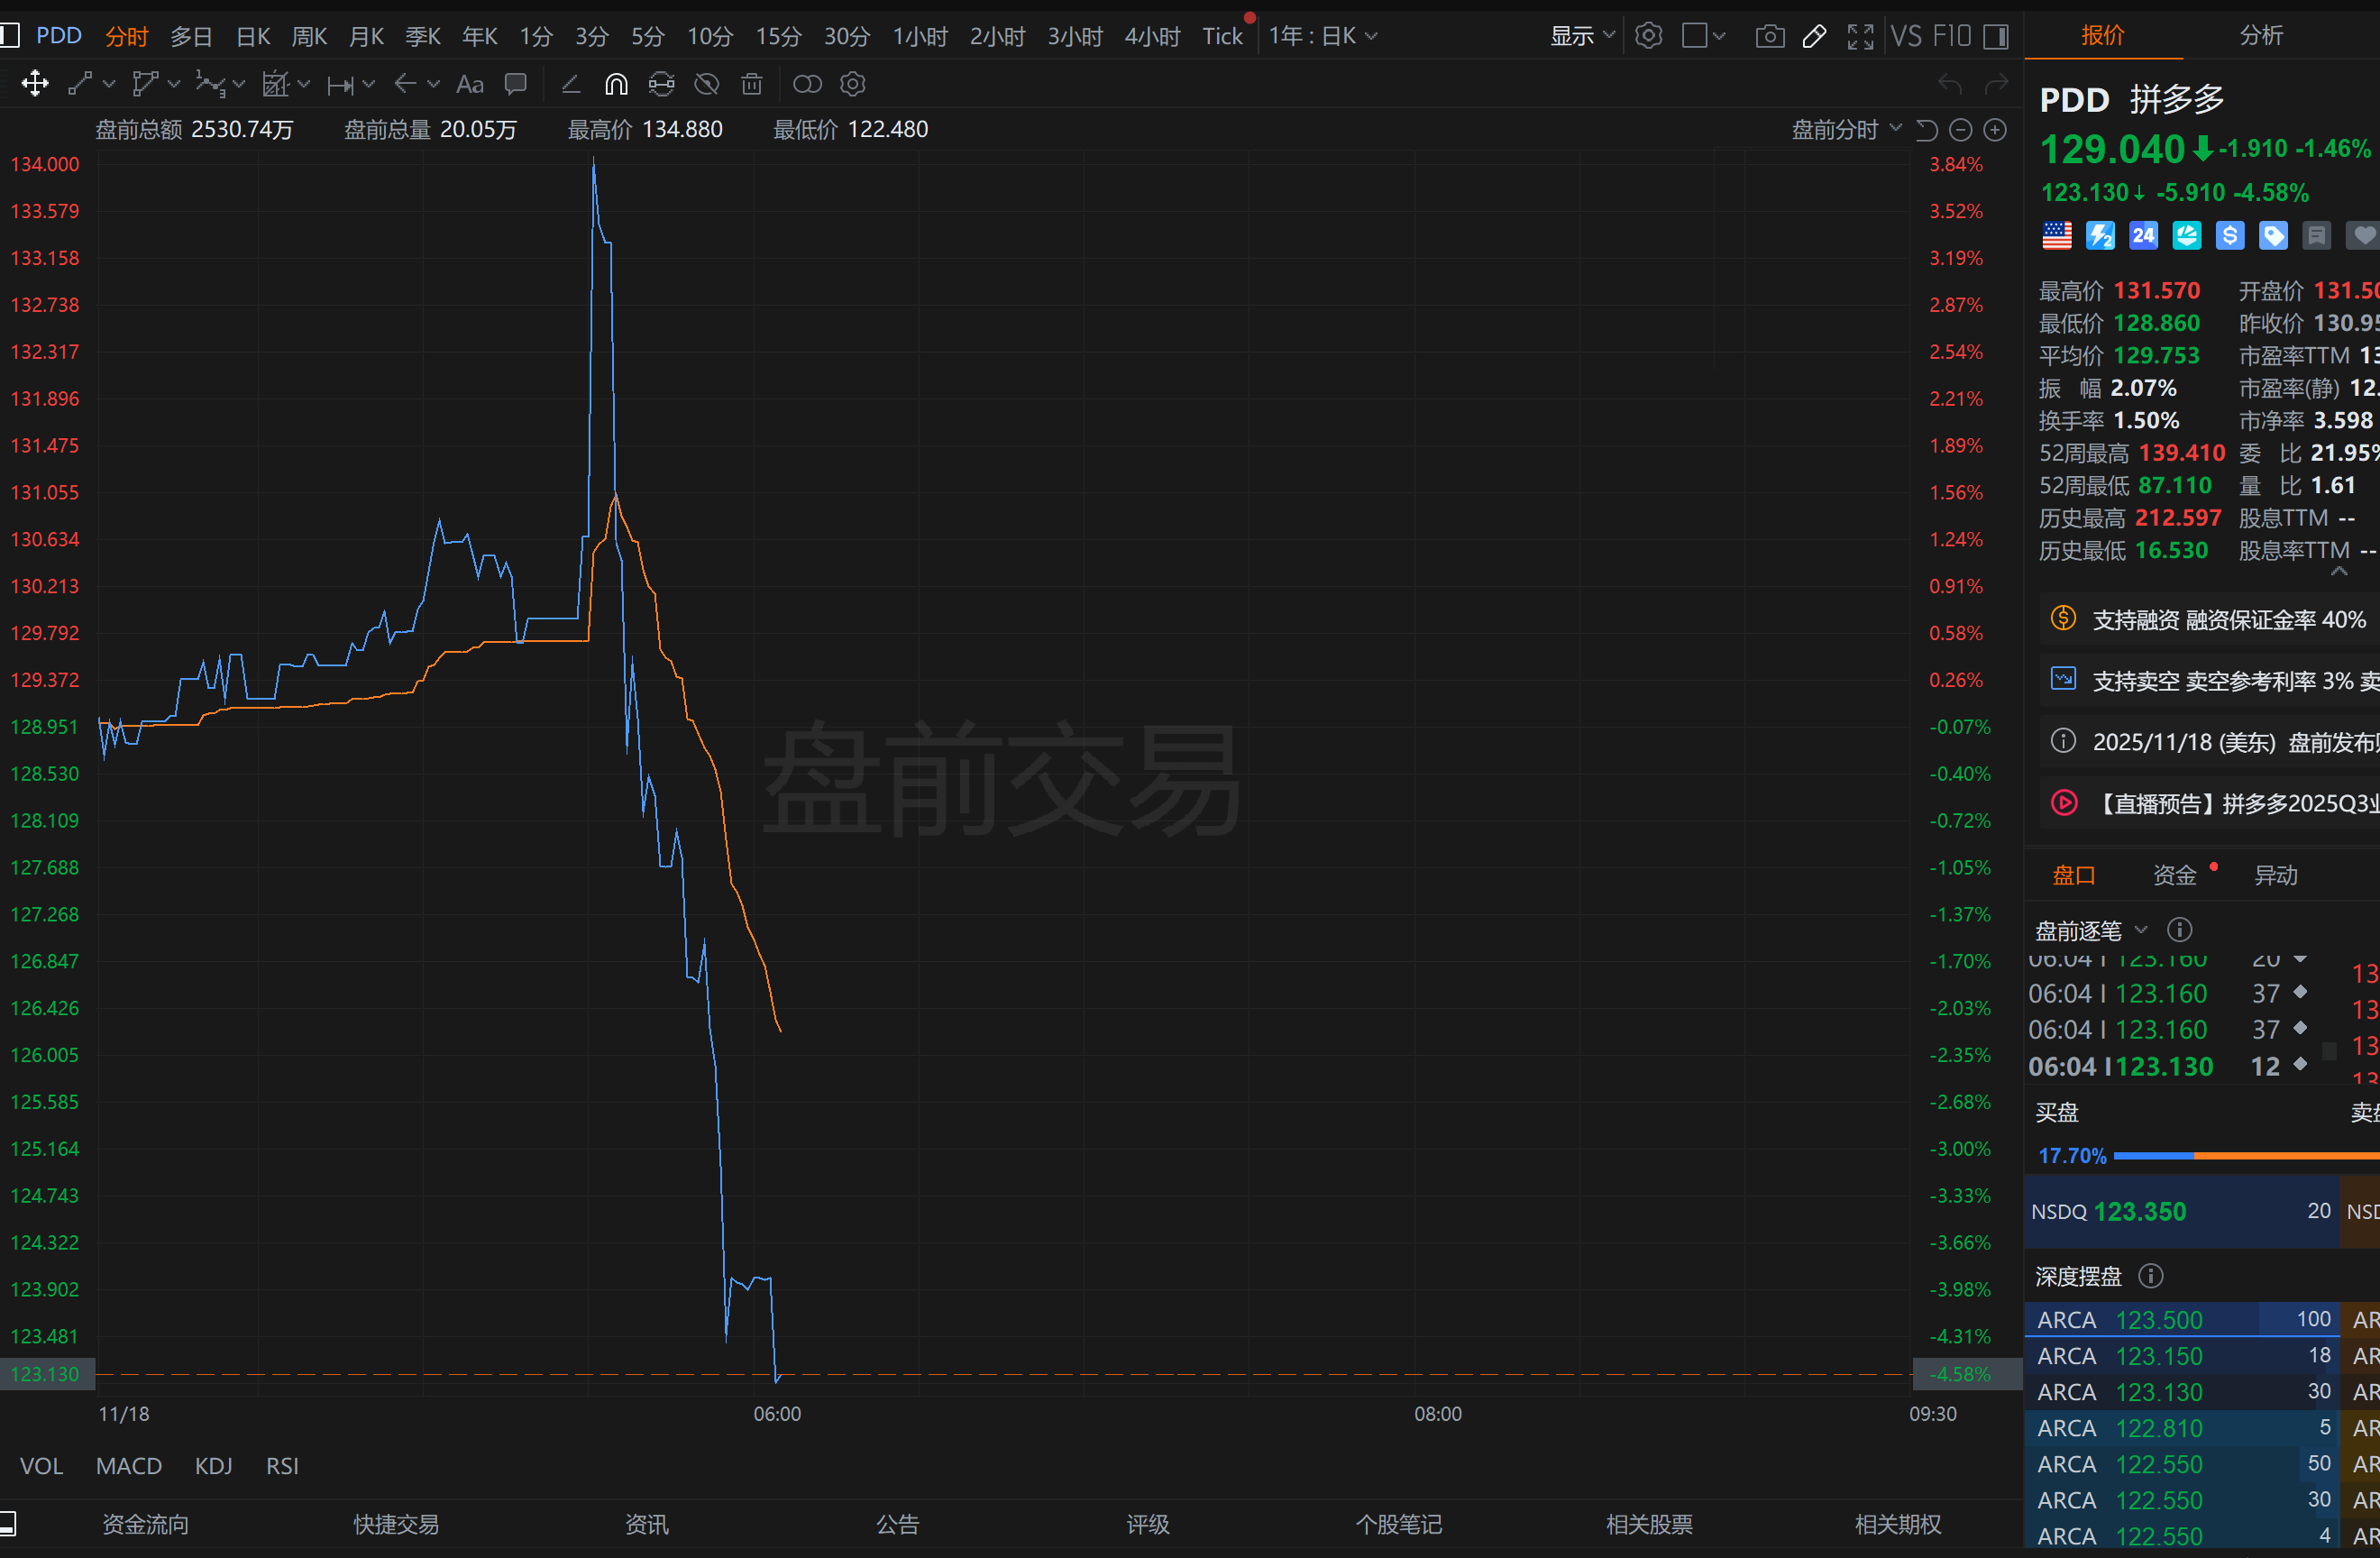Click the trash delete-drawings icon
This screenshot has height=1558, width=2380.
coord(752,85)
